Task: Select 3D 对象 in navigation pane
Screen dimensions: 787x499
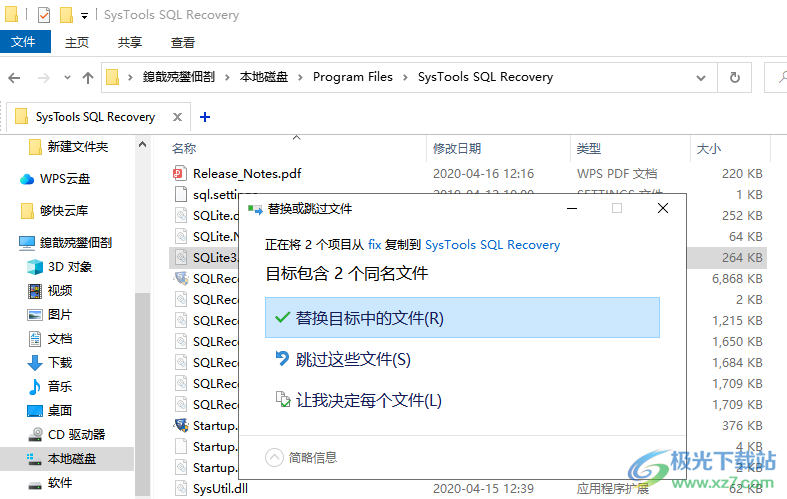Action: pyautogui.click(x=70, y=267)
